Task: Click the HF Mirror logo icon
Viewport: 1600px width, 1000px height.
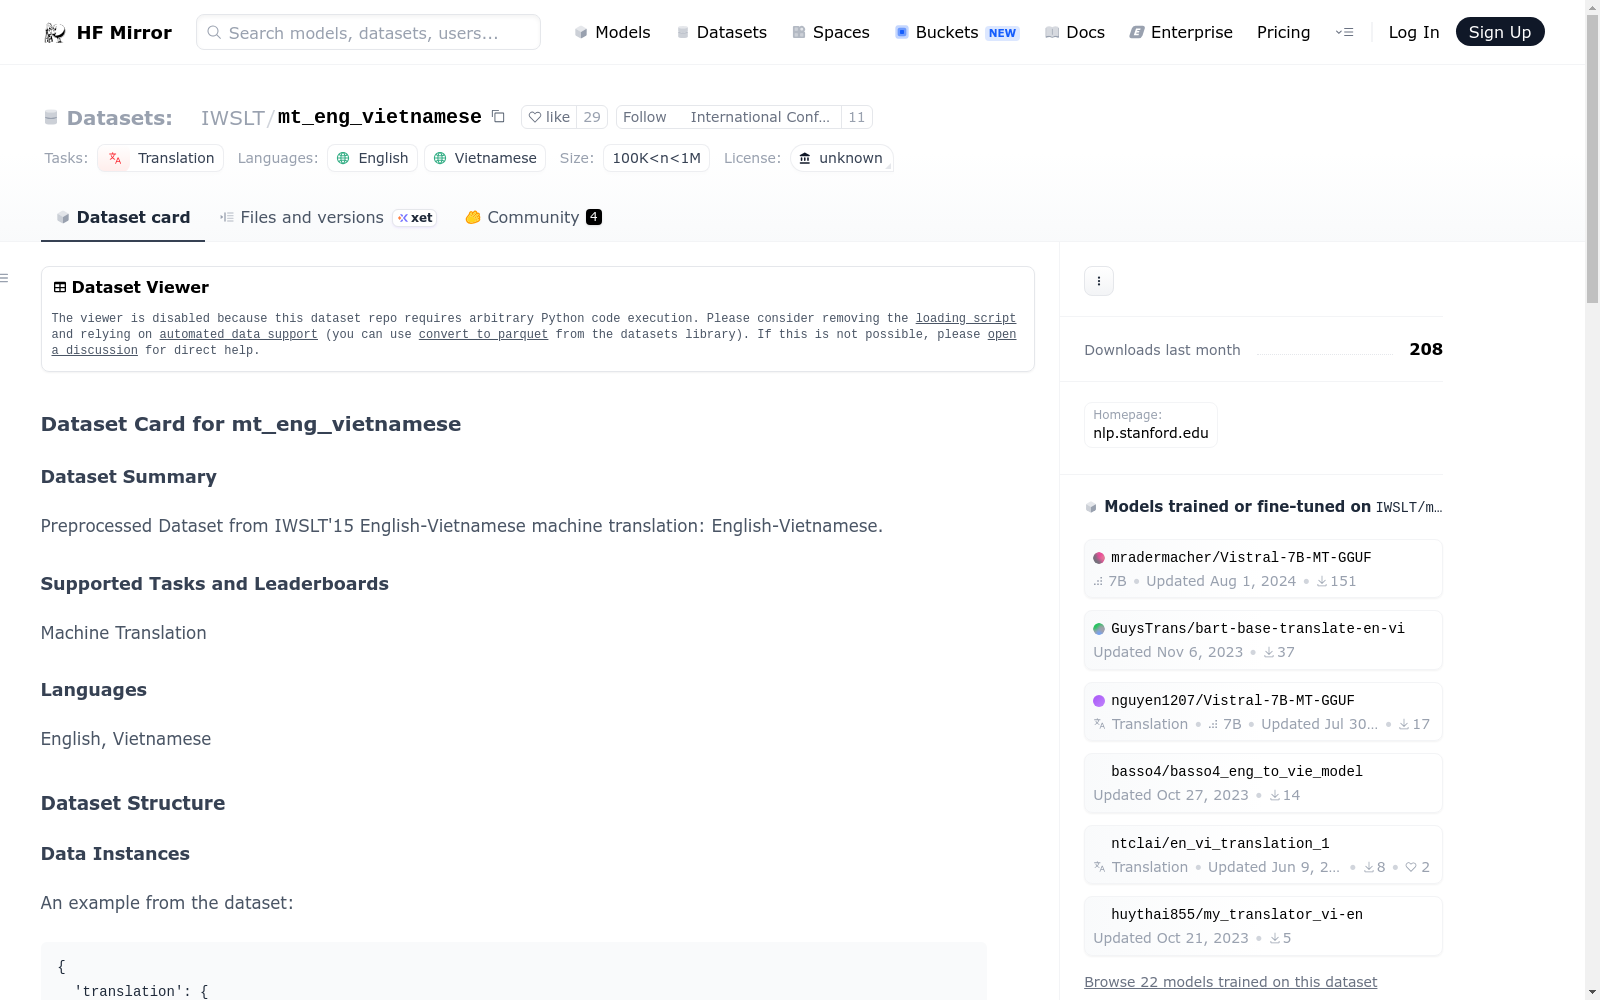Action: point(55,33)
